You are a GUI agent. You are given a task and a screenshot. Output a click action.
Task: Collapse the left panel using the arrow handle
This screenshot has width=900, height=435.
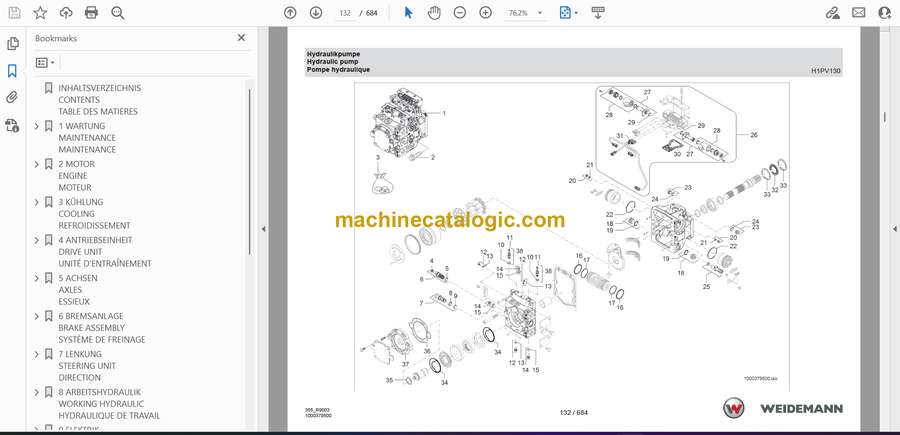tap(263, 229)
